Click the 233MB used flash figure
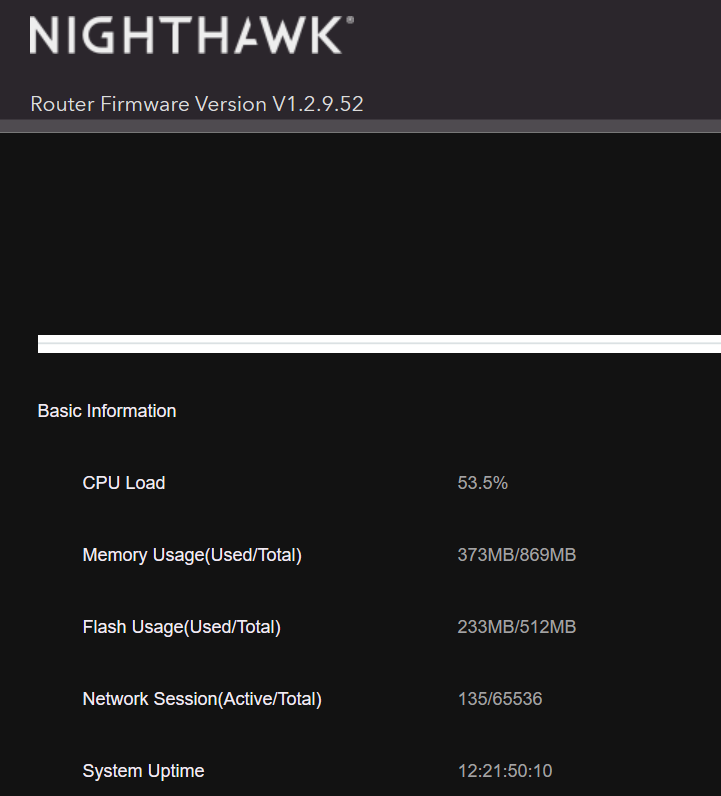 tap(485, 627)
